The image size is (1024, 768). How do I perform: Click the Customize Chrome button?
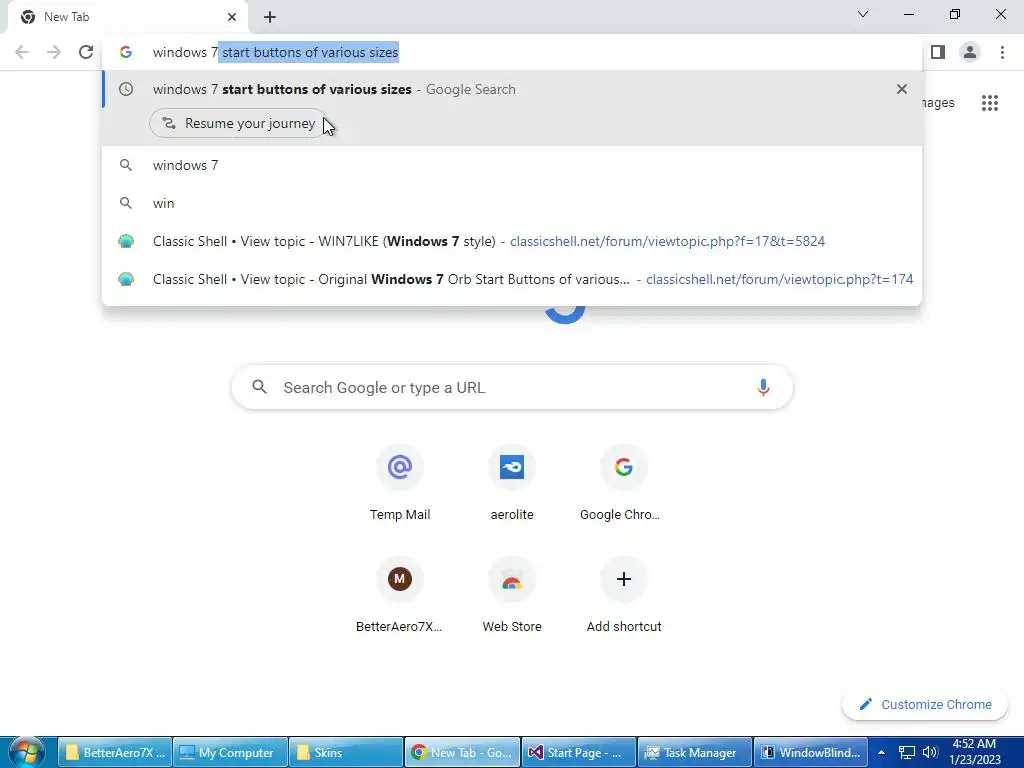tap(925, 704)
